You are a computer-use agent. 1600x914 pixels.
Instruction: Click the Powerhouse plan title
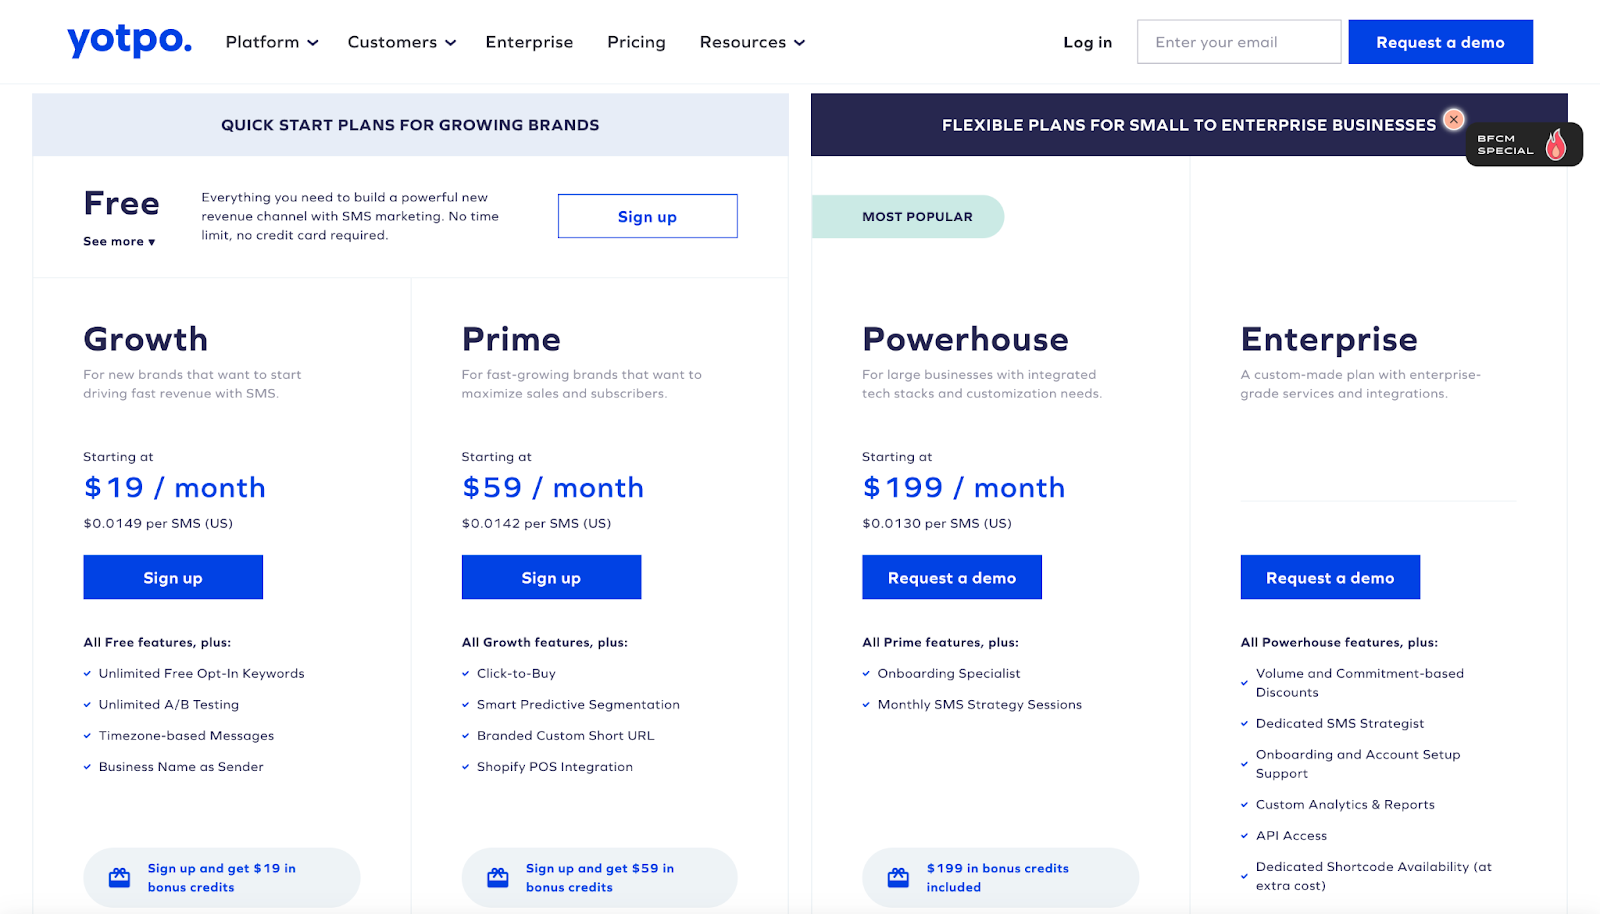click(x=965, y=339)
